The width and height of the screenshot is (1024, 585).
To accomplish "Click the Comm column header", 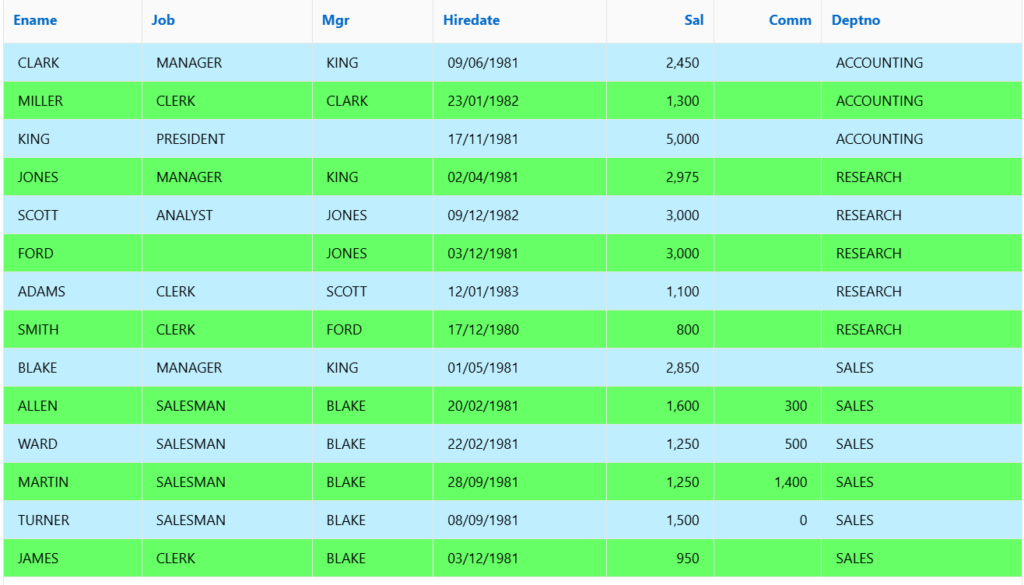I will tap(790, 20).
